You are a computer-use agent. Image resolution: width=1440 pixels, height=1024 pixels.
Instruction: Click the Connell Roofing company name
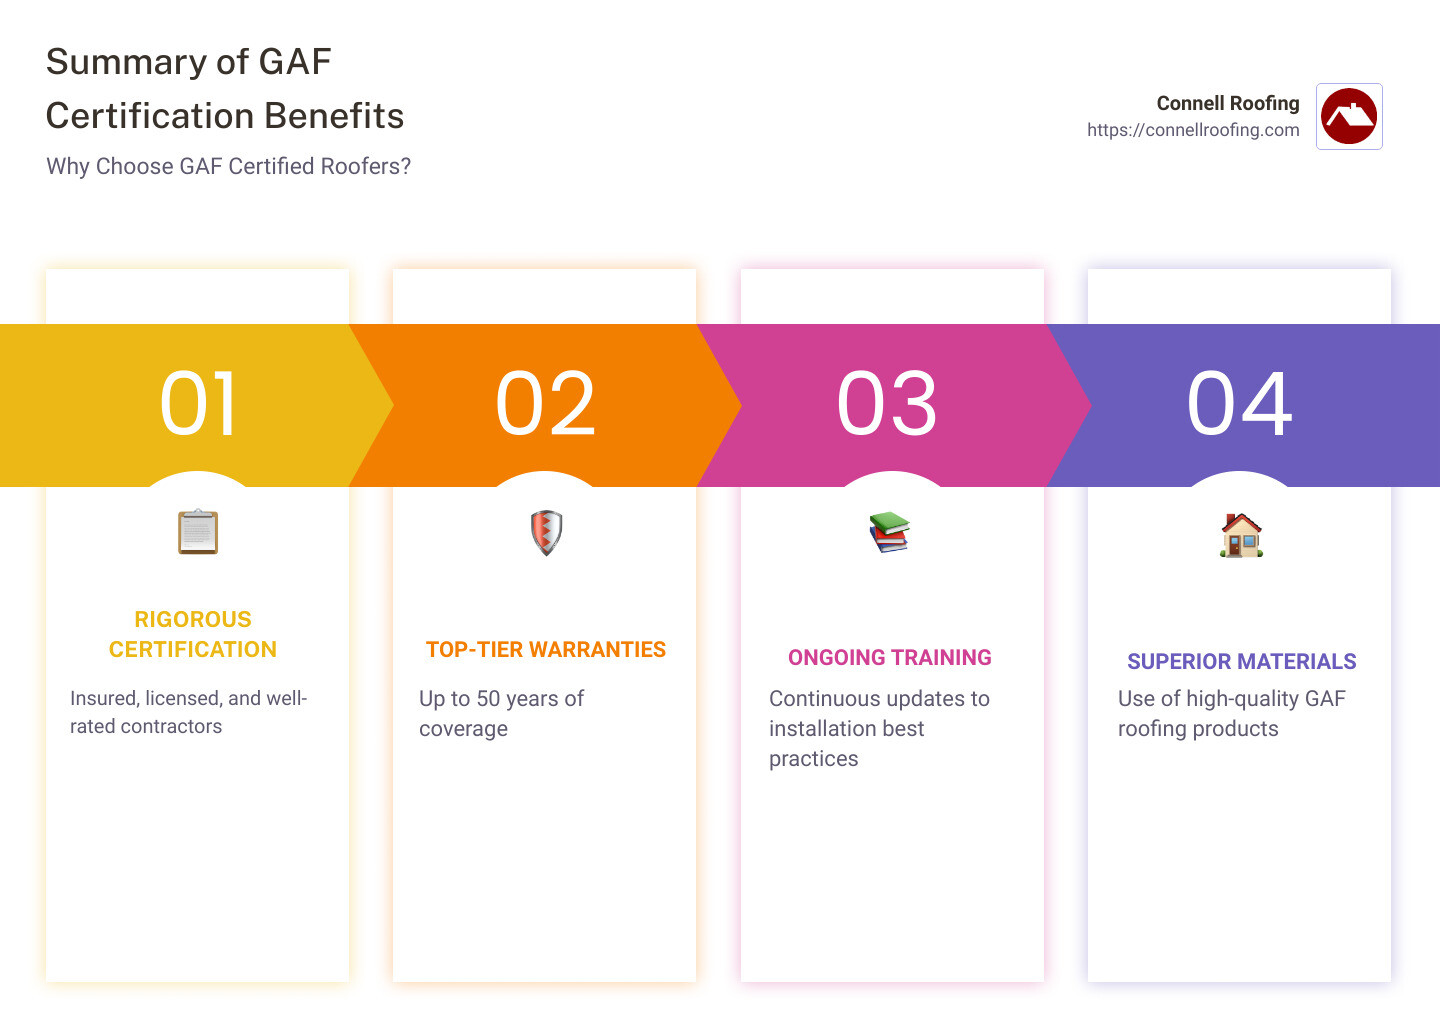coord(1228,103)
